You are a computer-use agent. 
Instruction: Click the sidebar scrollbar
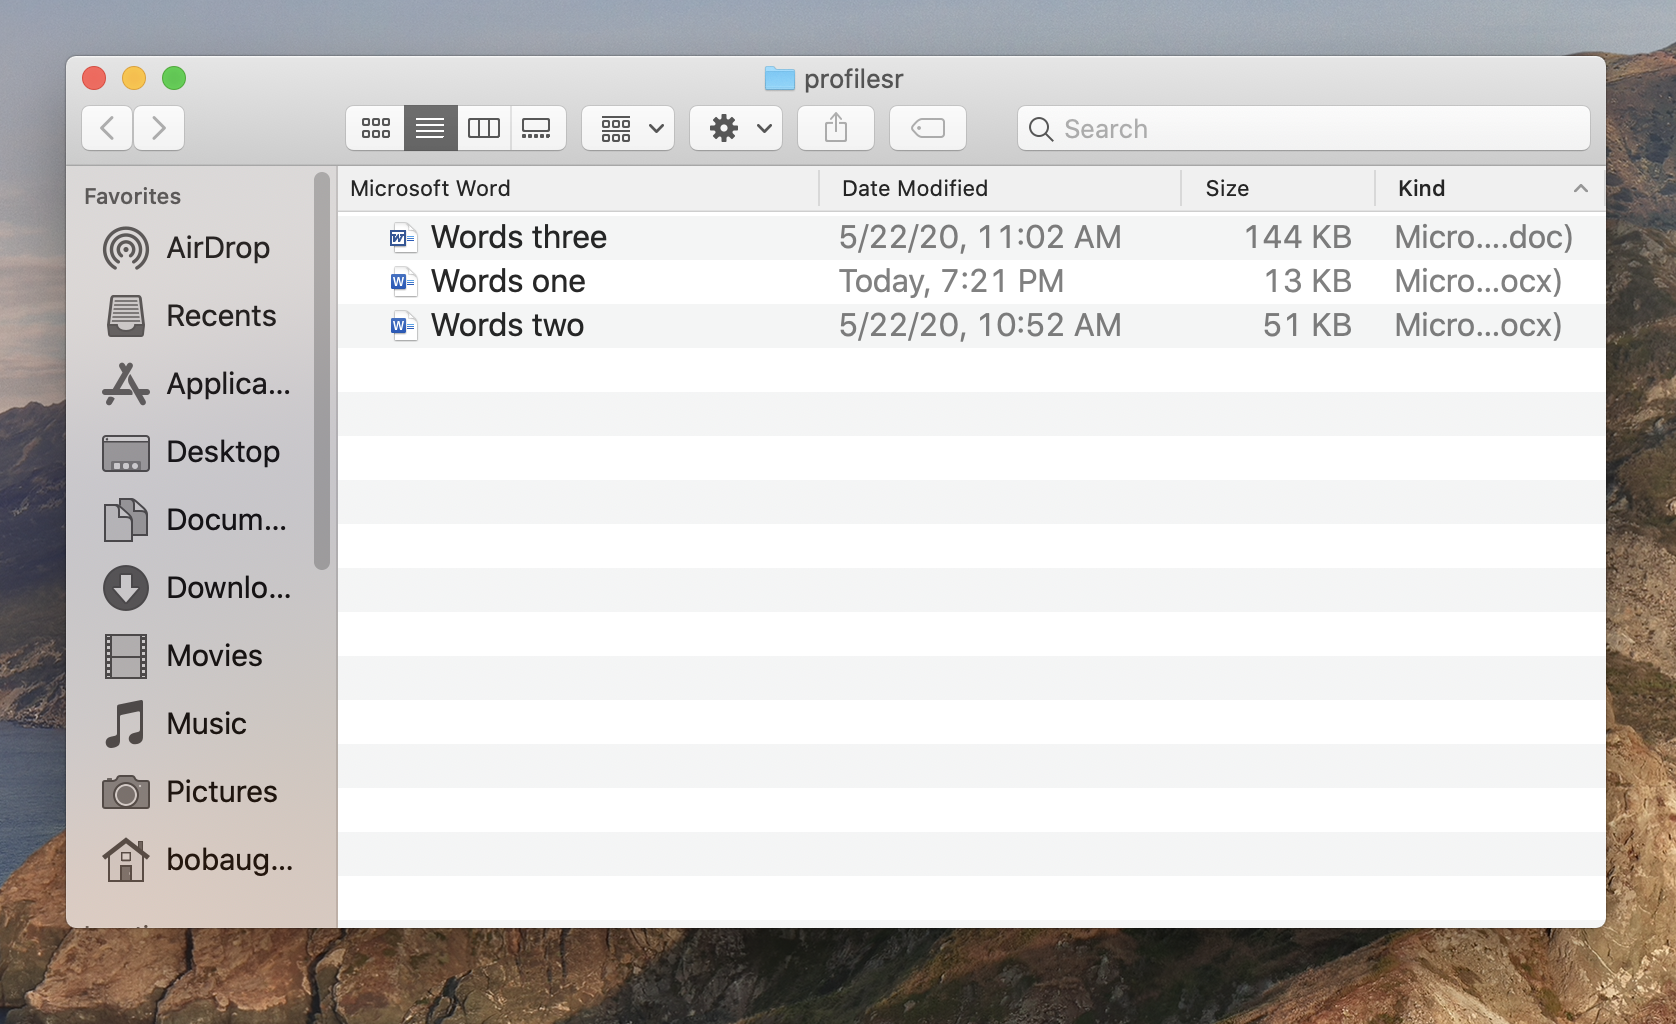click(321, 371)
